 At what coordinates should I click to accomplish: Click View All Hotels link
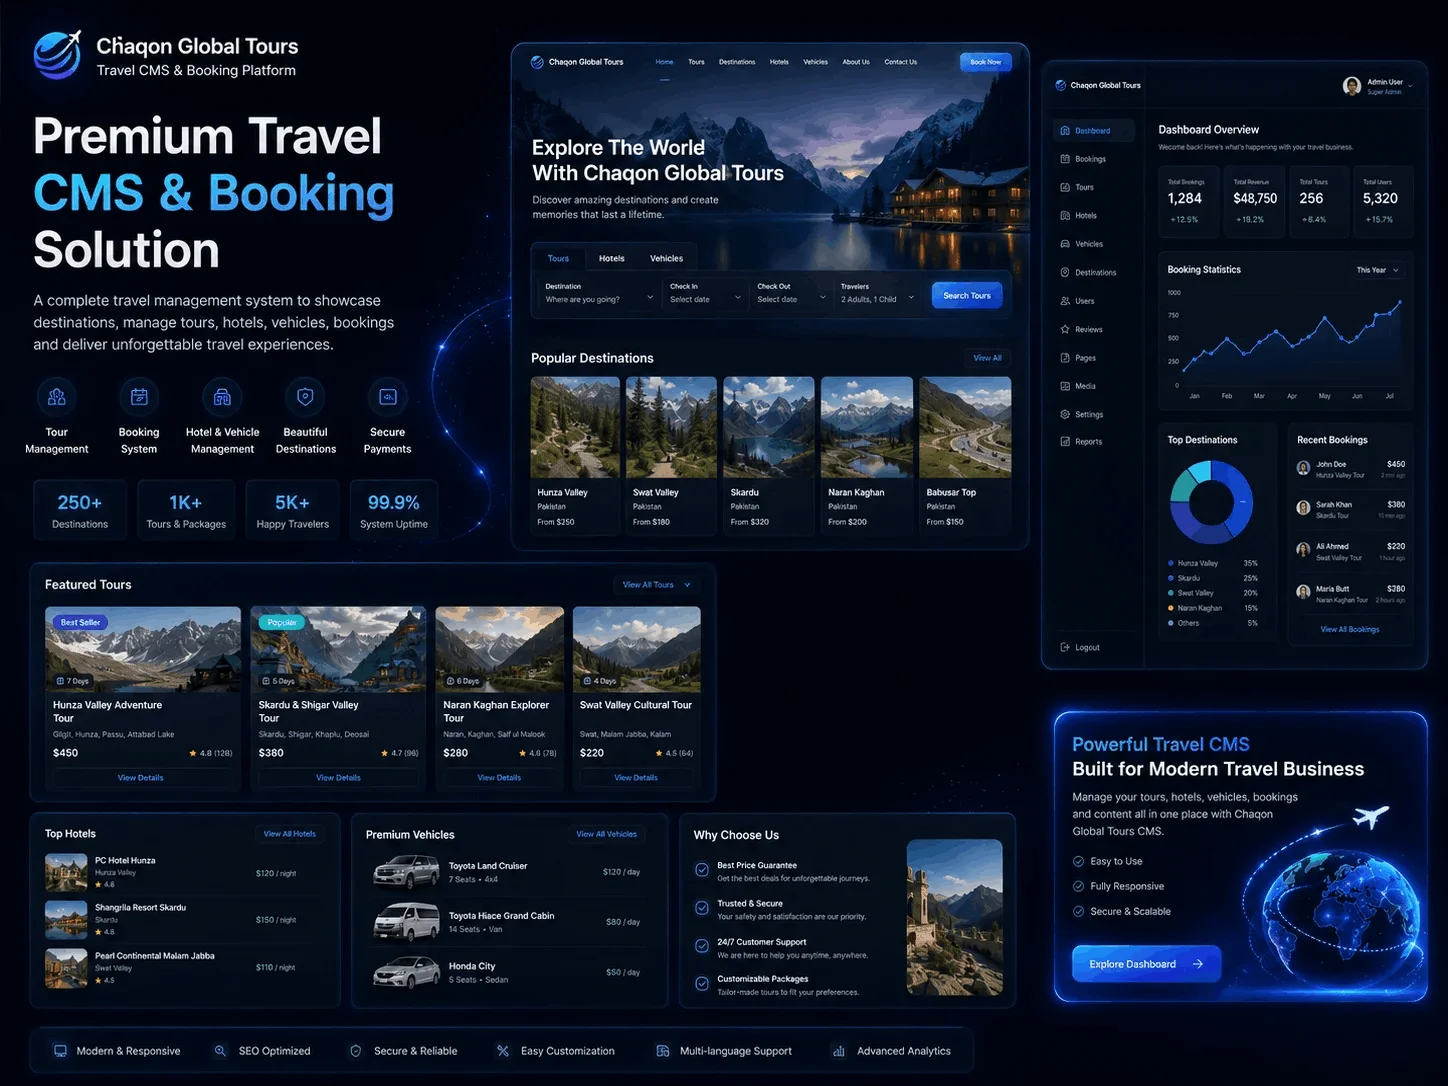[x=289, y=834]
